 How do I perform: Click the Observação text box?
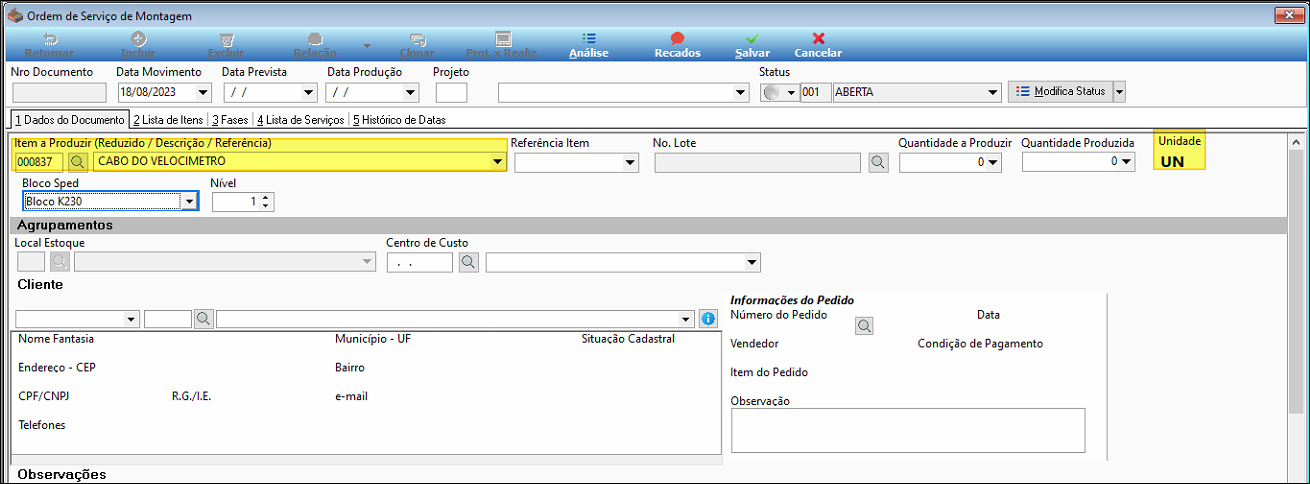pos(908,430)
